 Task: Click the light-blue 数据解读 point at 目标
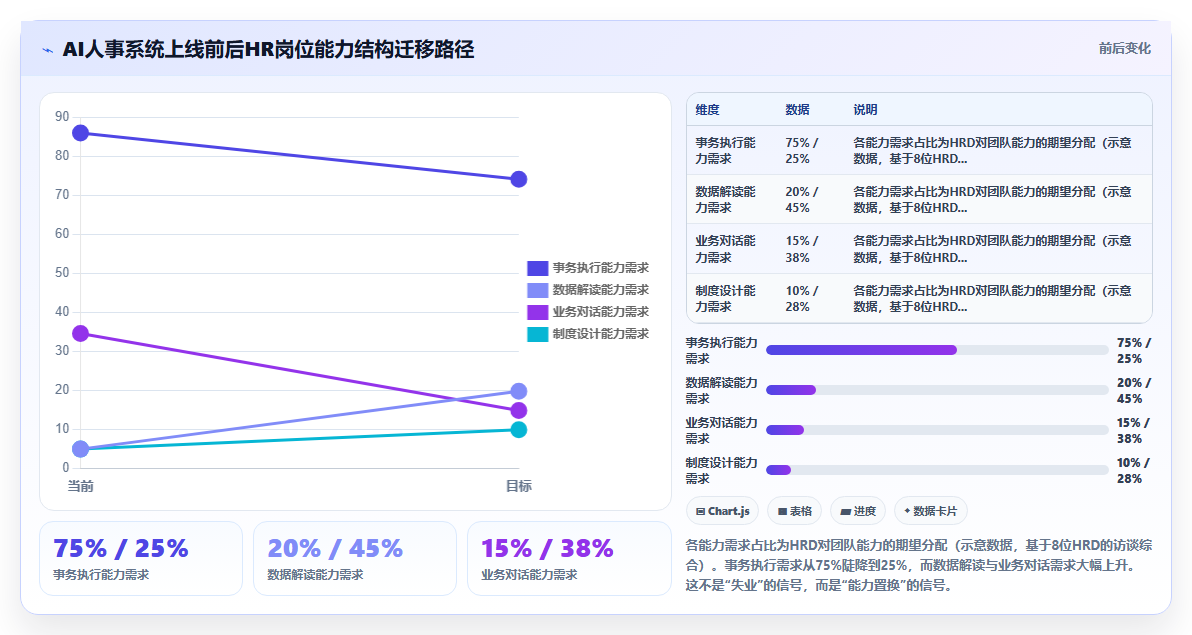[518, 391]
